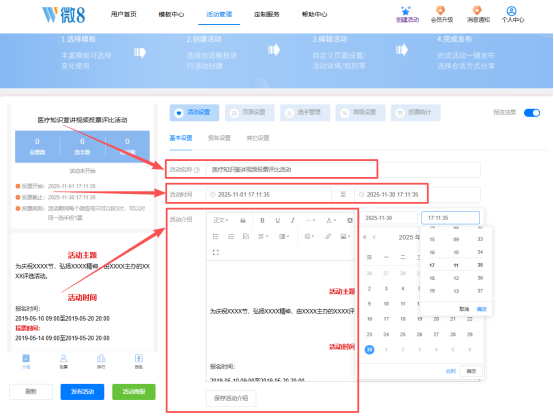Click blue 确定 in the time panel
Viewport: 554px width, 417px height.
(x=481, y=309)
